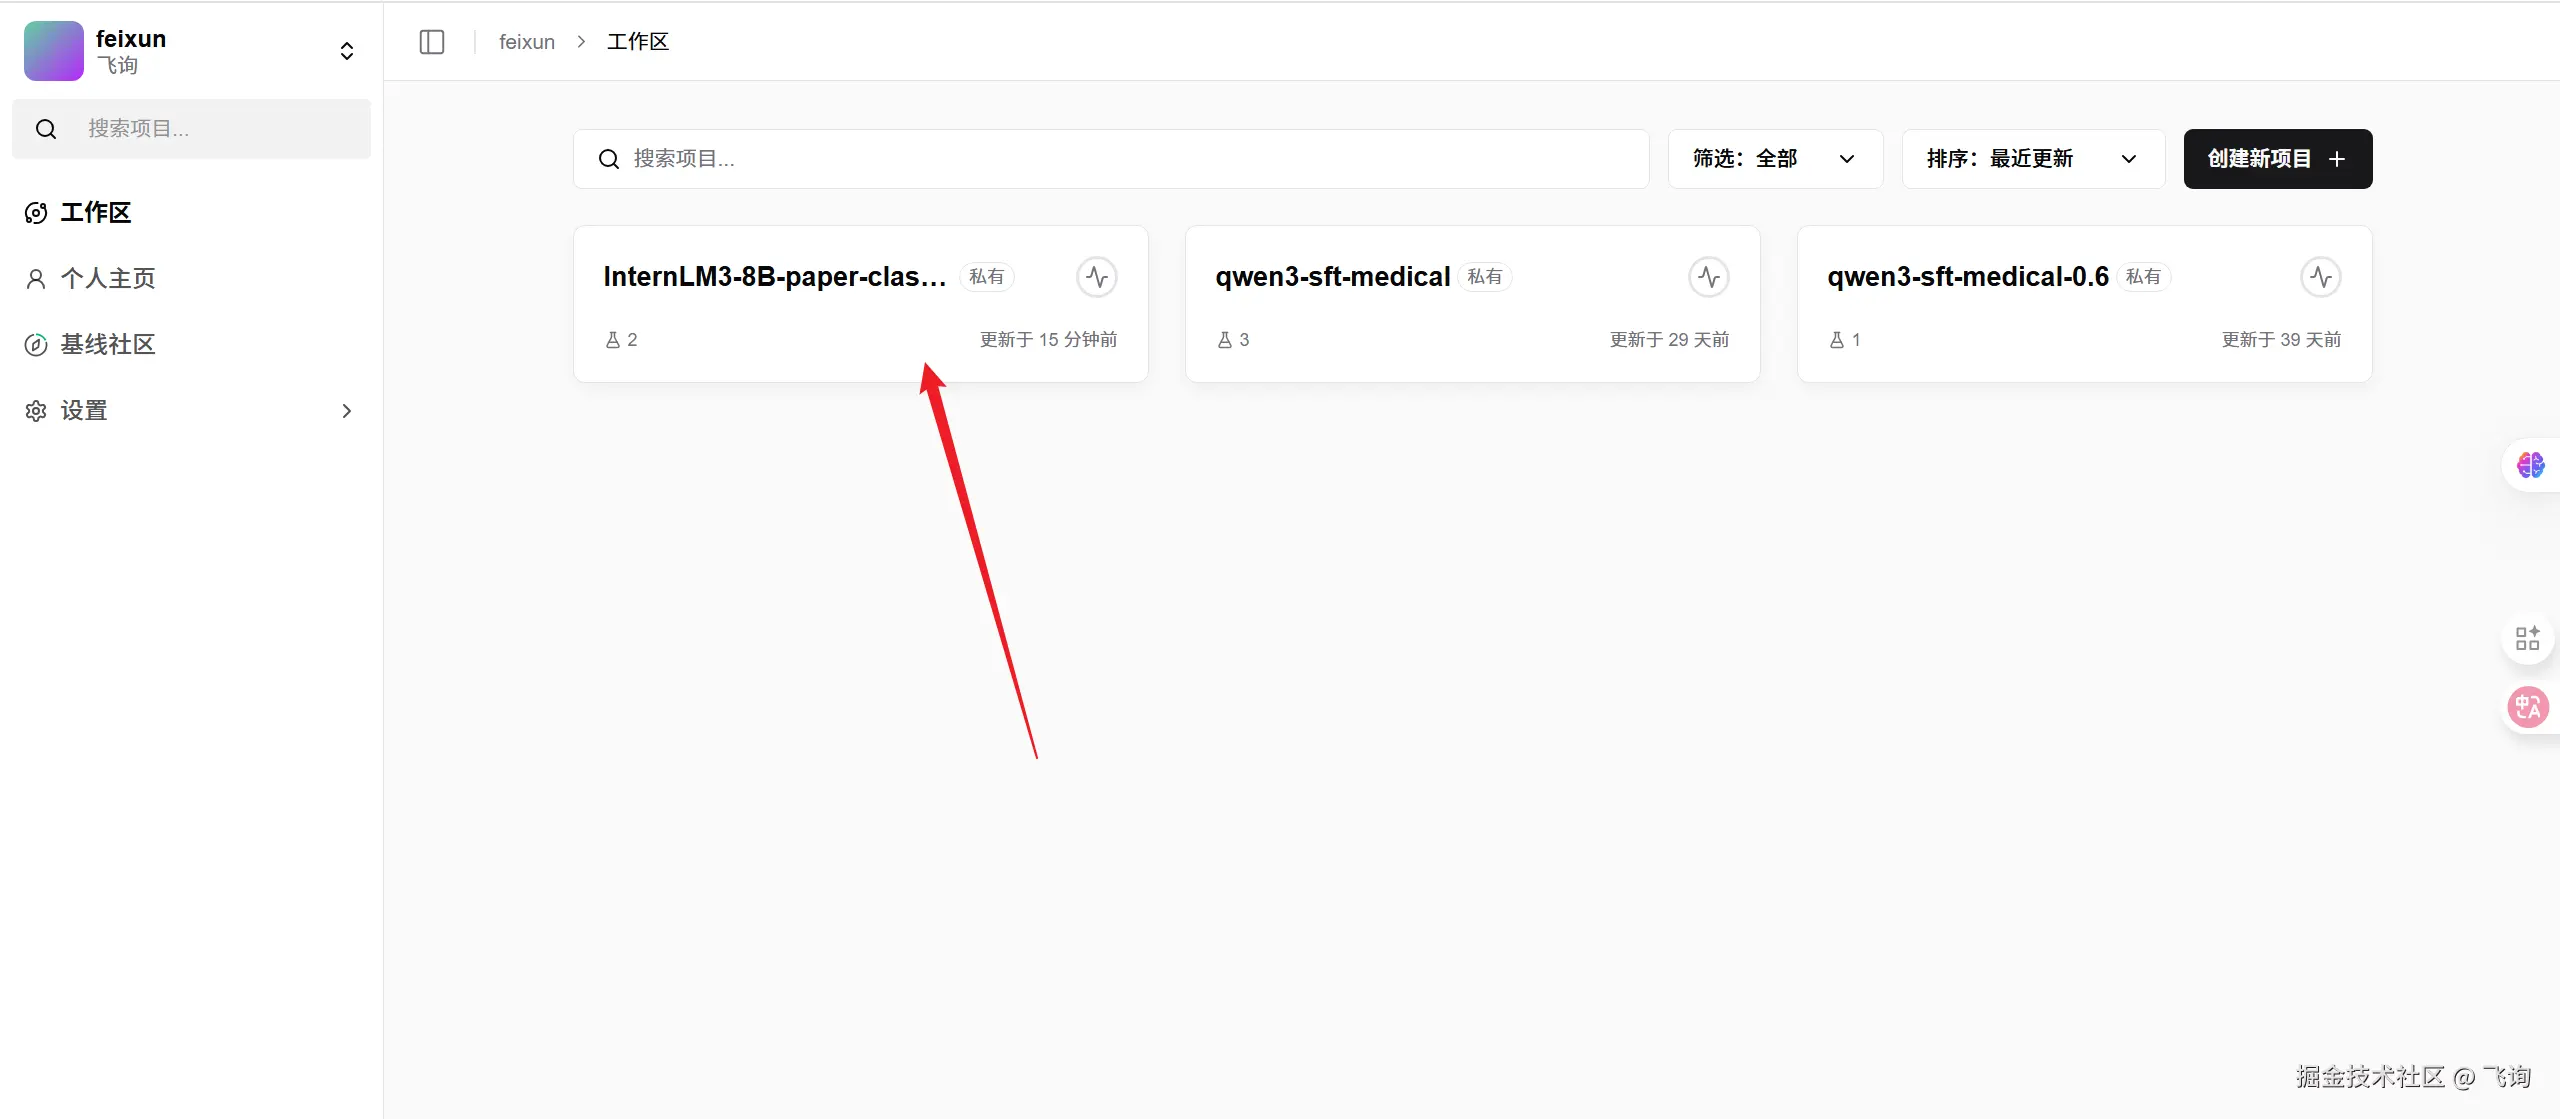2560x1119 pixels.
Task: Expand the 设置 submenu chevron
Action: (x=346, y=411)
